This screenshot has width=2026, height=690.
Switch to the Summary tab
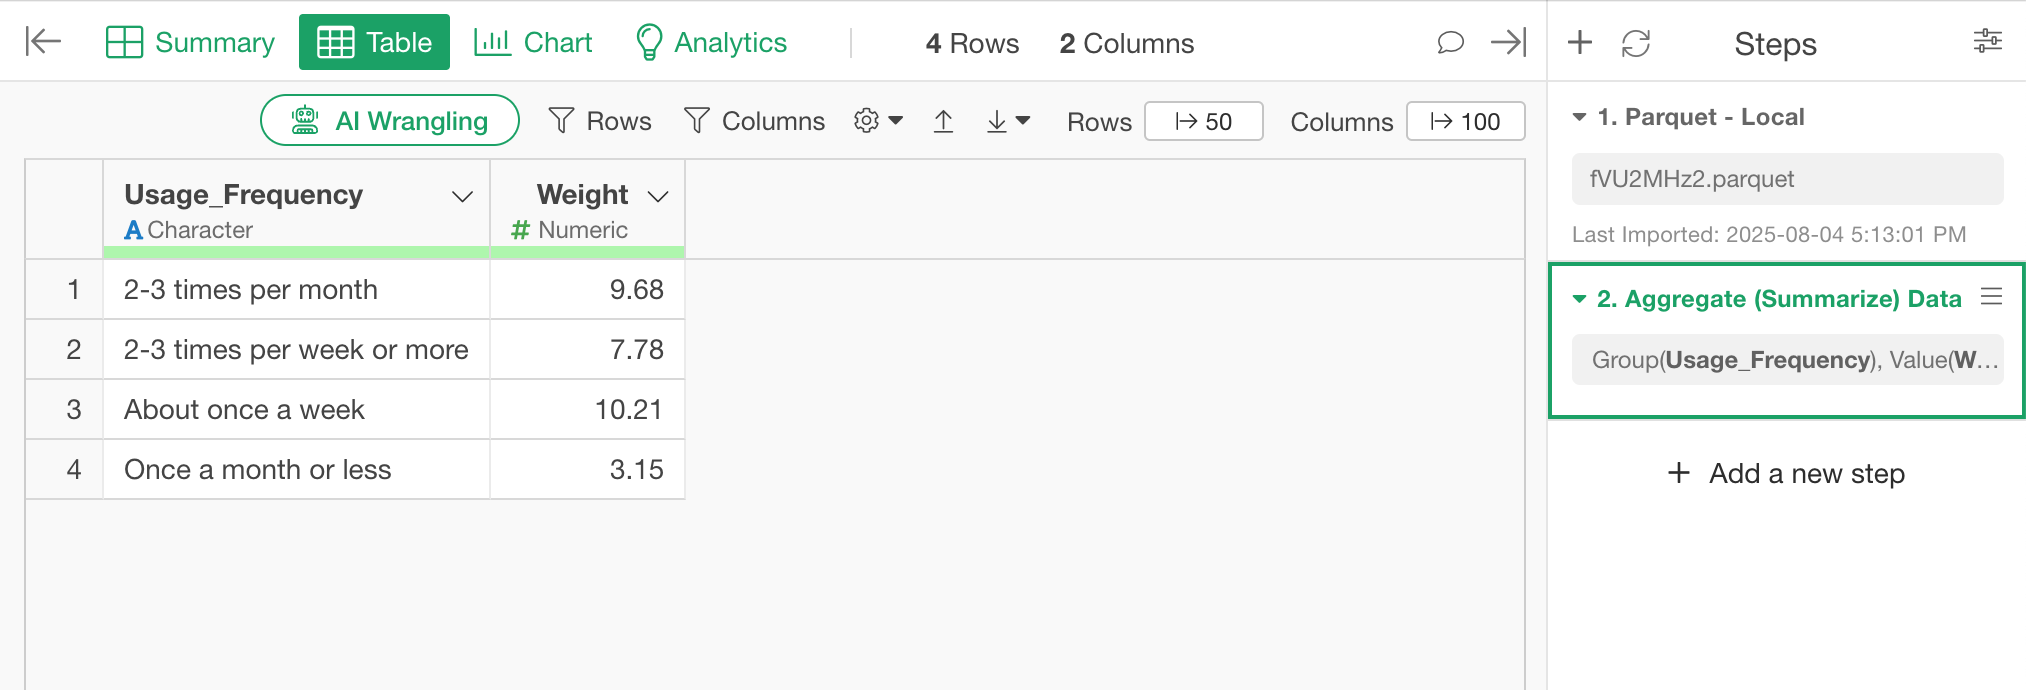pyautogui.click(x=190, y=42)
